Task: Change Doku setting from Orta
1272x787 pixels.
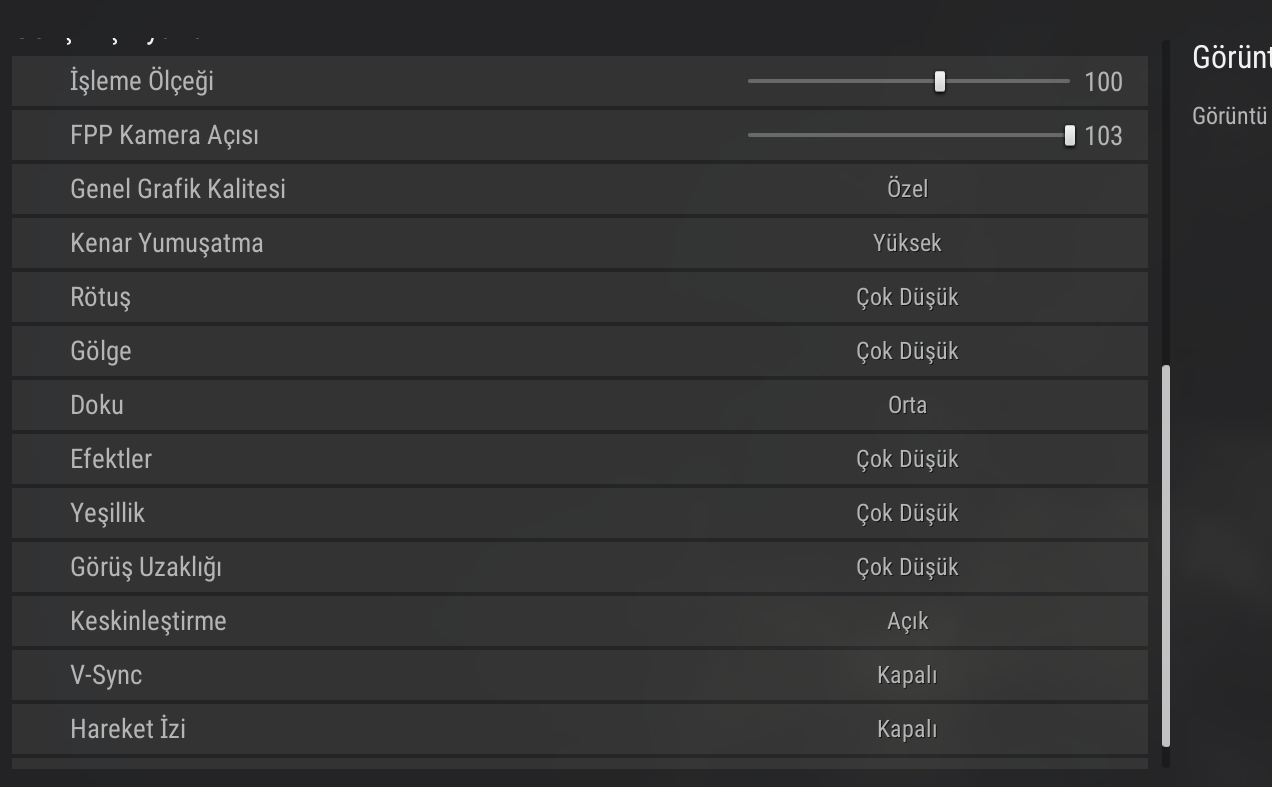Action: coord(907,405)
